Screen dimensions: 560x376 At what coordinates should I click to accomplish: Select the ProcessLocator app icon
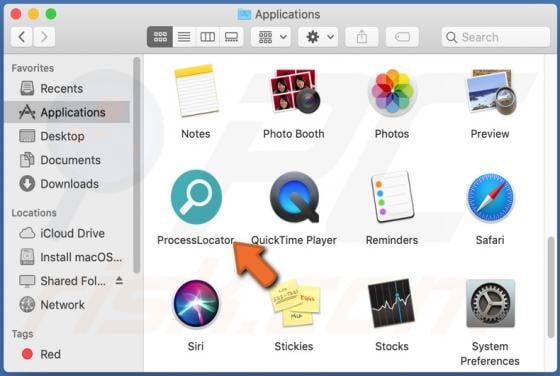[x=196, y=197]
